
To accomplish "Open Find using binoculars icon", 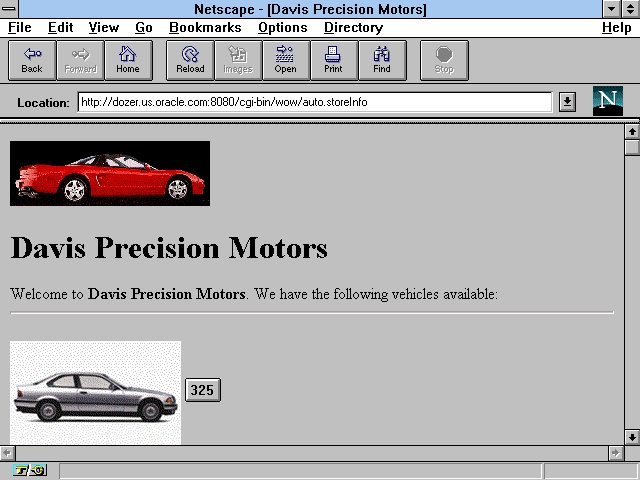I will coord(382,60).
